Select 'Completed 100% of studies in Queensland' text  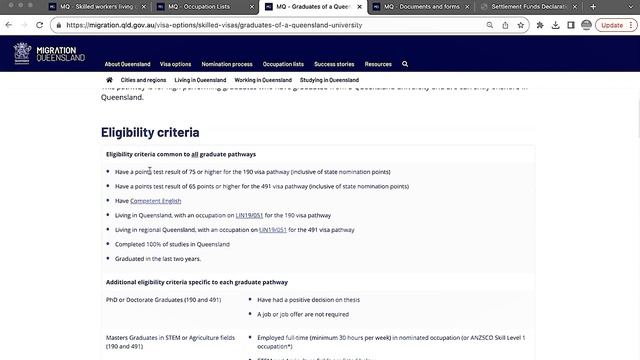172,244
